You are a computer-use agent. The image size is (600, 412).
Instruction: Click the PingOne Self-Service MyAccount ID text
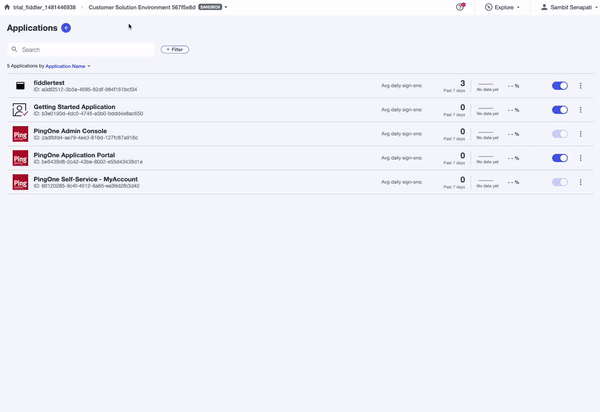86,186
